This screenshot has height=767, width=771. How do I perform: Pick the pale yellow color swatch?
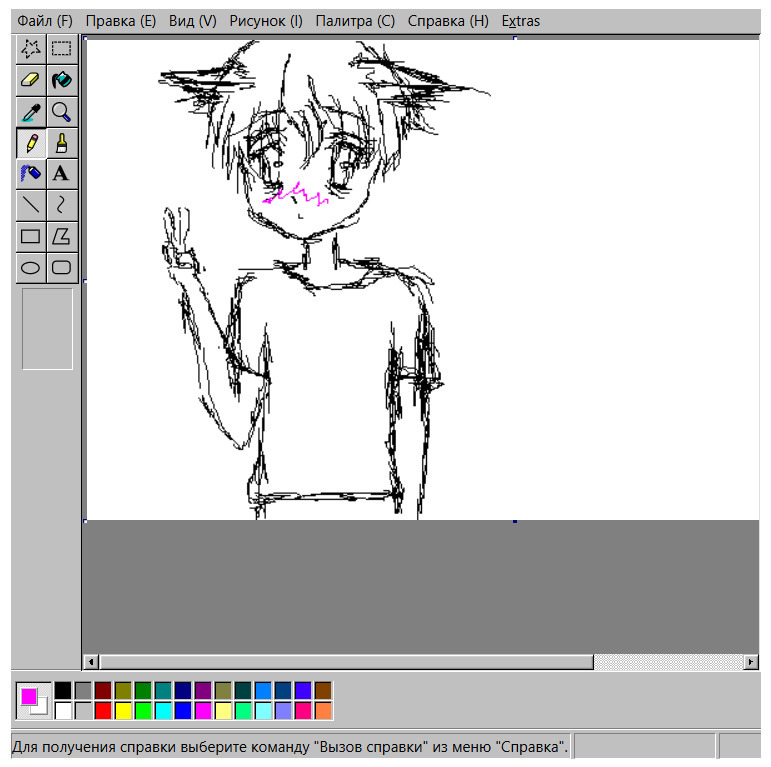pos(223,710)
